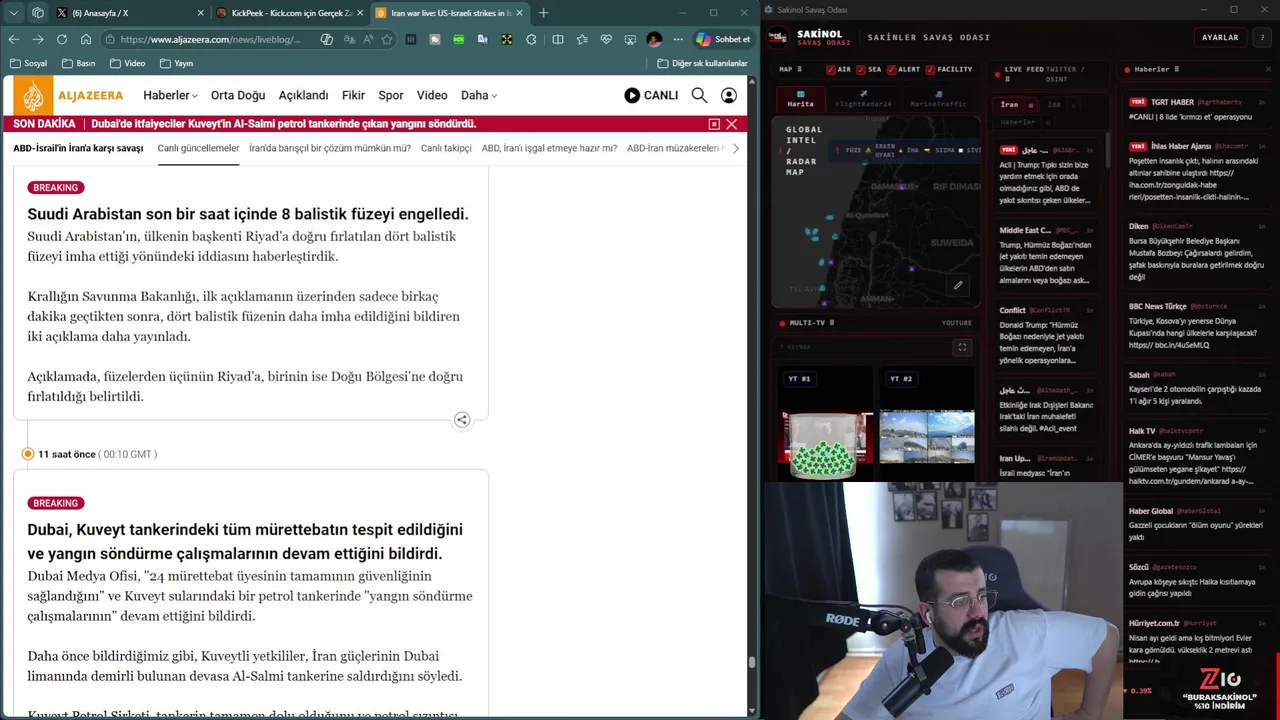Open the BBC News Türkçe news item
The image size is (1280, 720).
pos(1196,326)
